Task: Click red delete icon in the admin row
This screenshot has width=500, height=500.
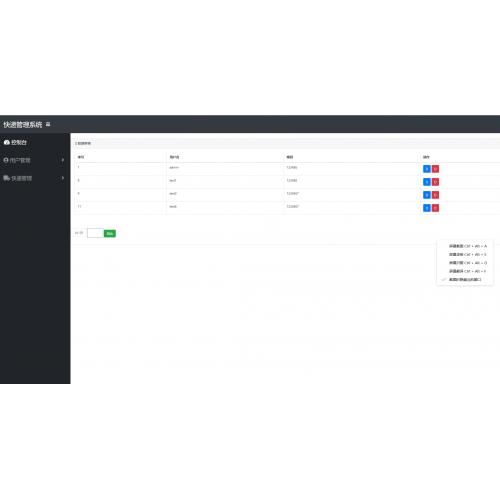Action: click(435, 169)
